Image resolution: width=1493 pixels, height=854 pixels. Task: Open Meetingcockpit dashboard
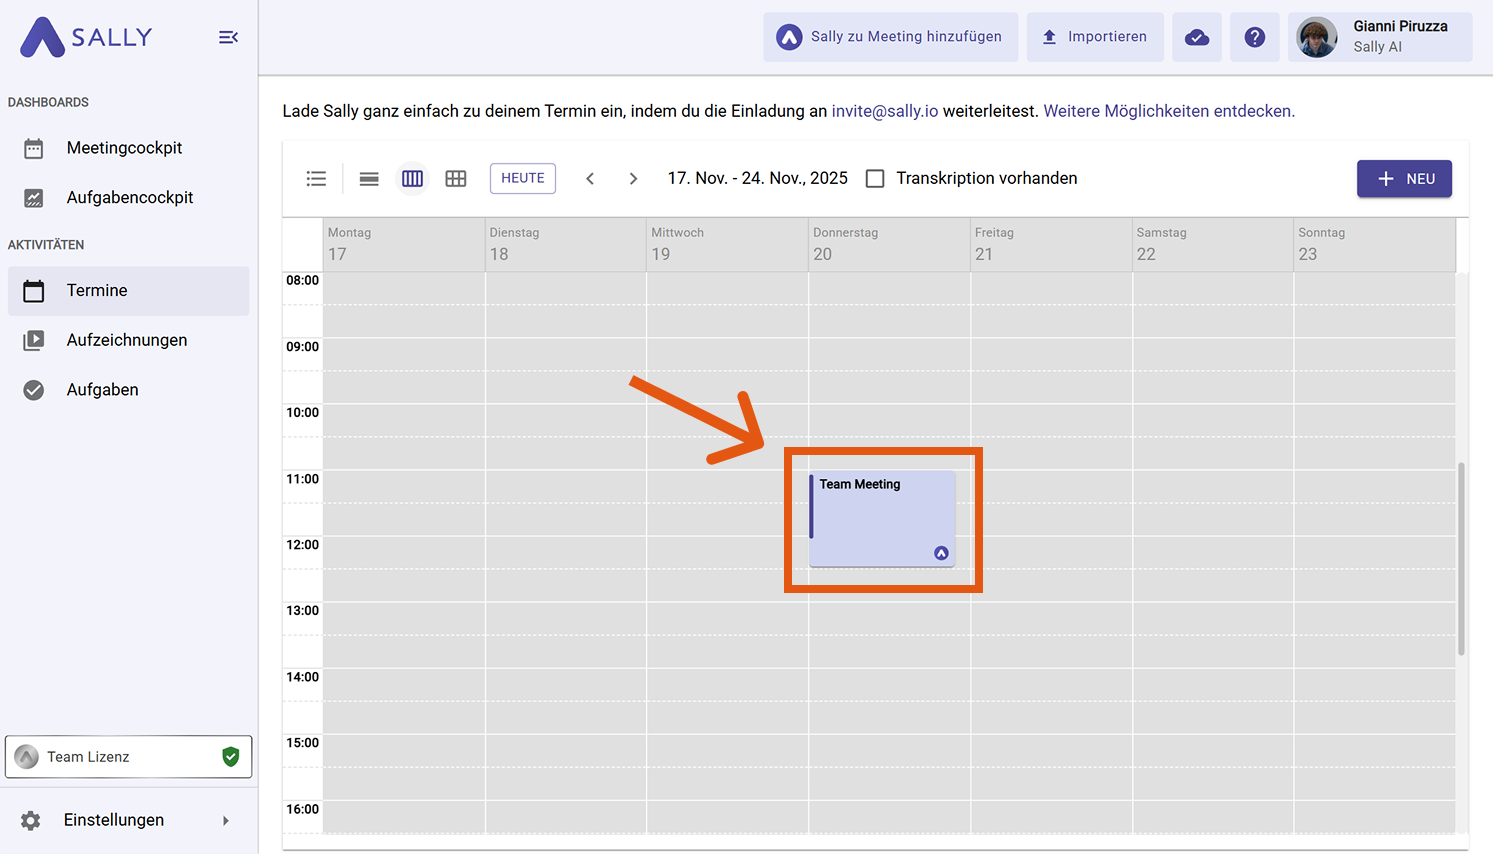click(124, 148)
